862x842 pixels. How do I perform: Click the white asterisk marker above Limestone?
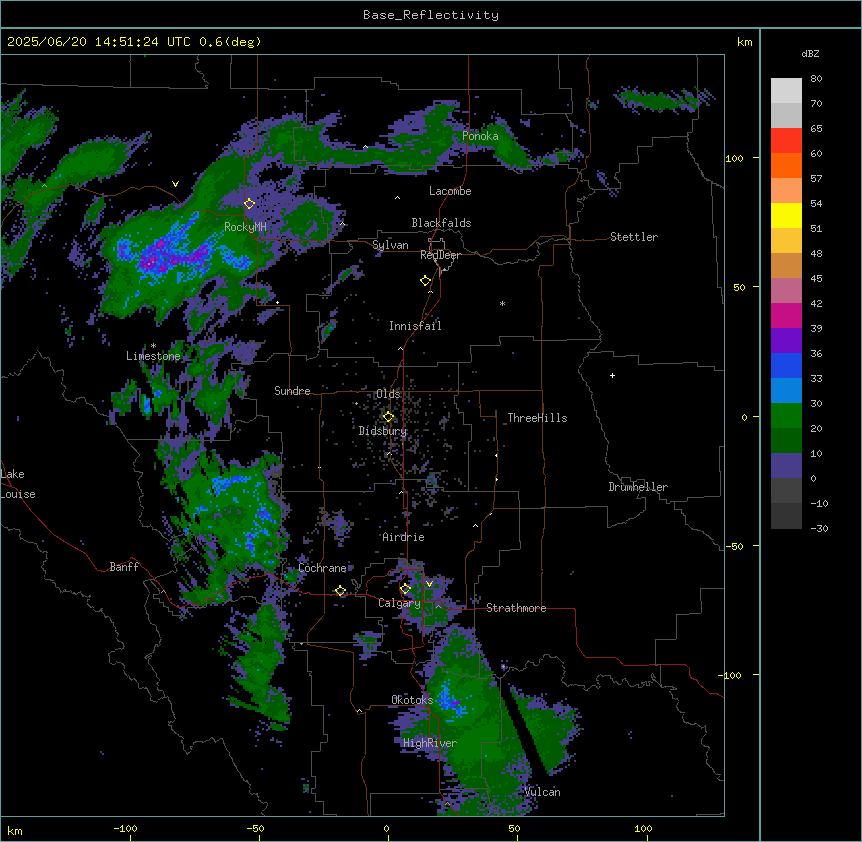point(153,346)
